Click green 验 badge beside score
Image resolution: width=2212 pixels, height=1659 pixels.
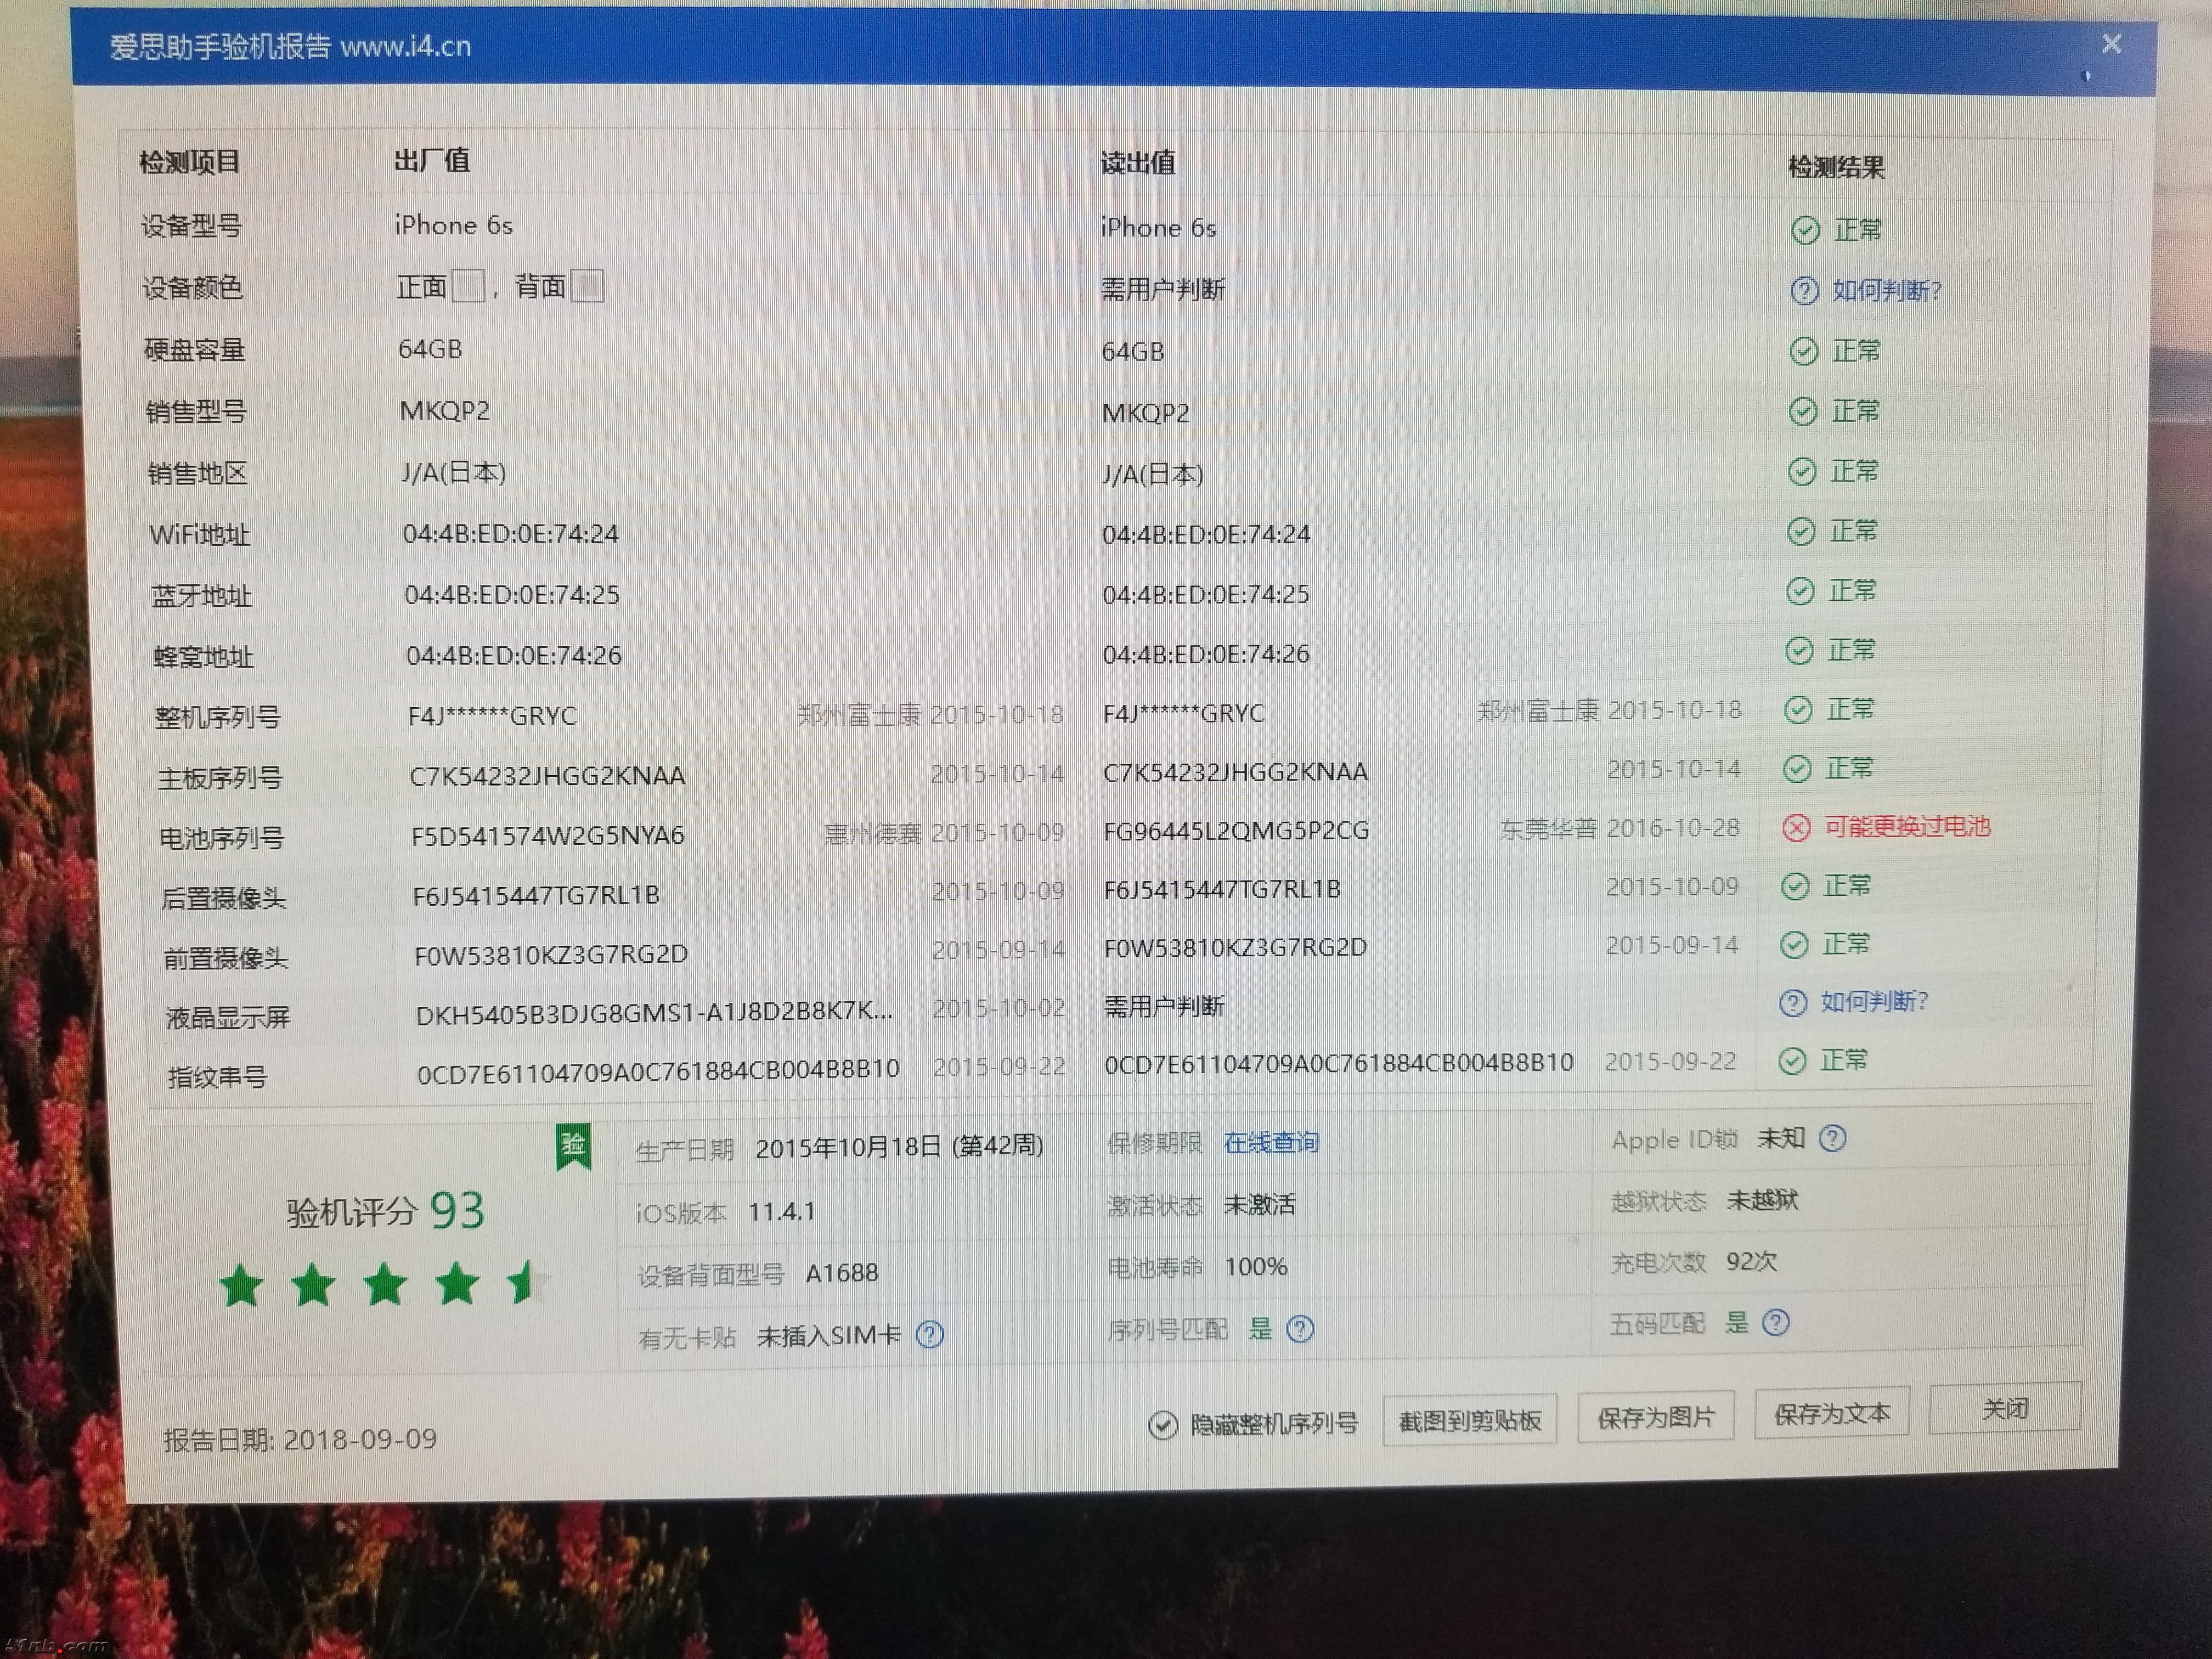(x=573, y=1146)
